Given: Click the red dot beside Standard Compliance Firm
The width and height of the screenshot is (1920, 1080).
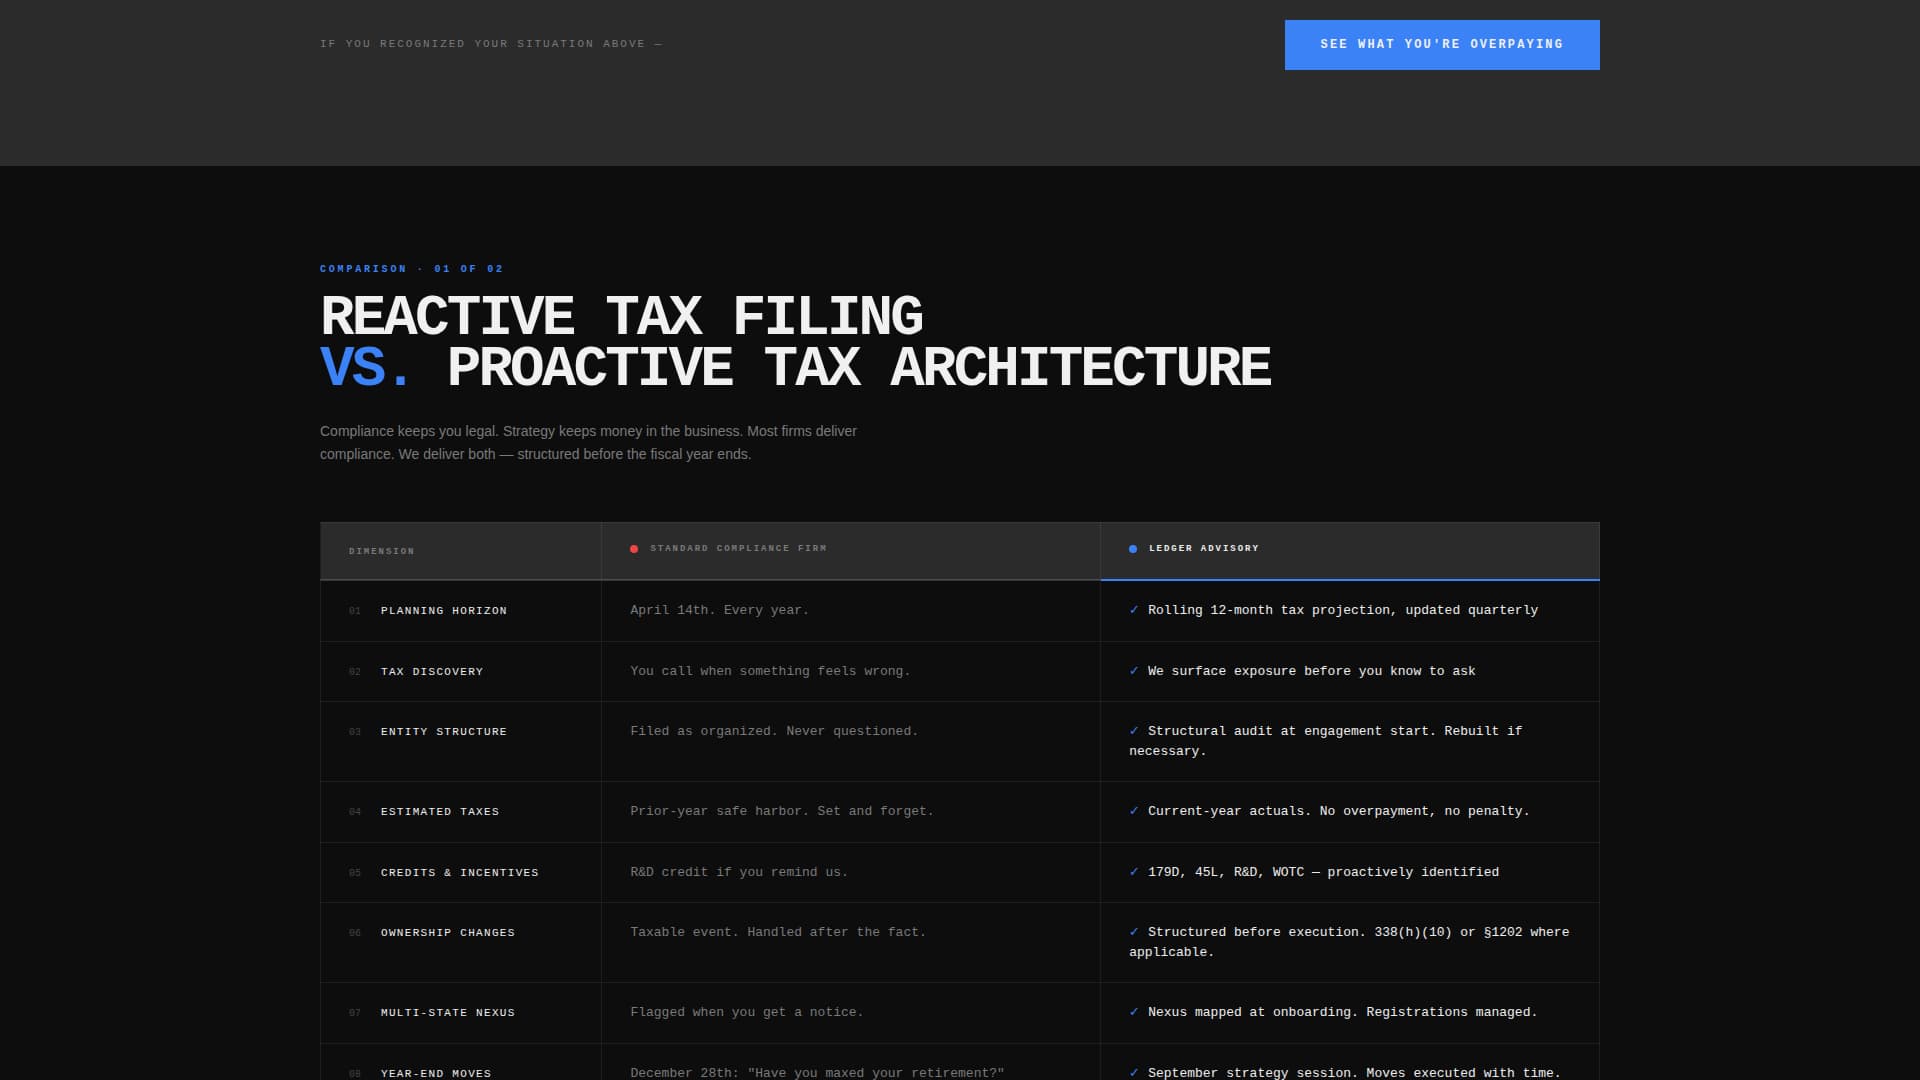Looking at the screenshot, I should click(634, 549).
